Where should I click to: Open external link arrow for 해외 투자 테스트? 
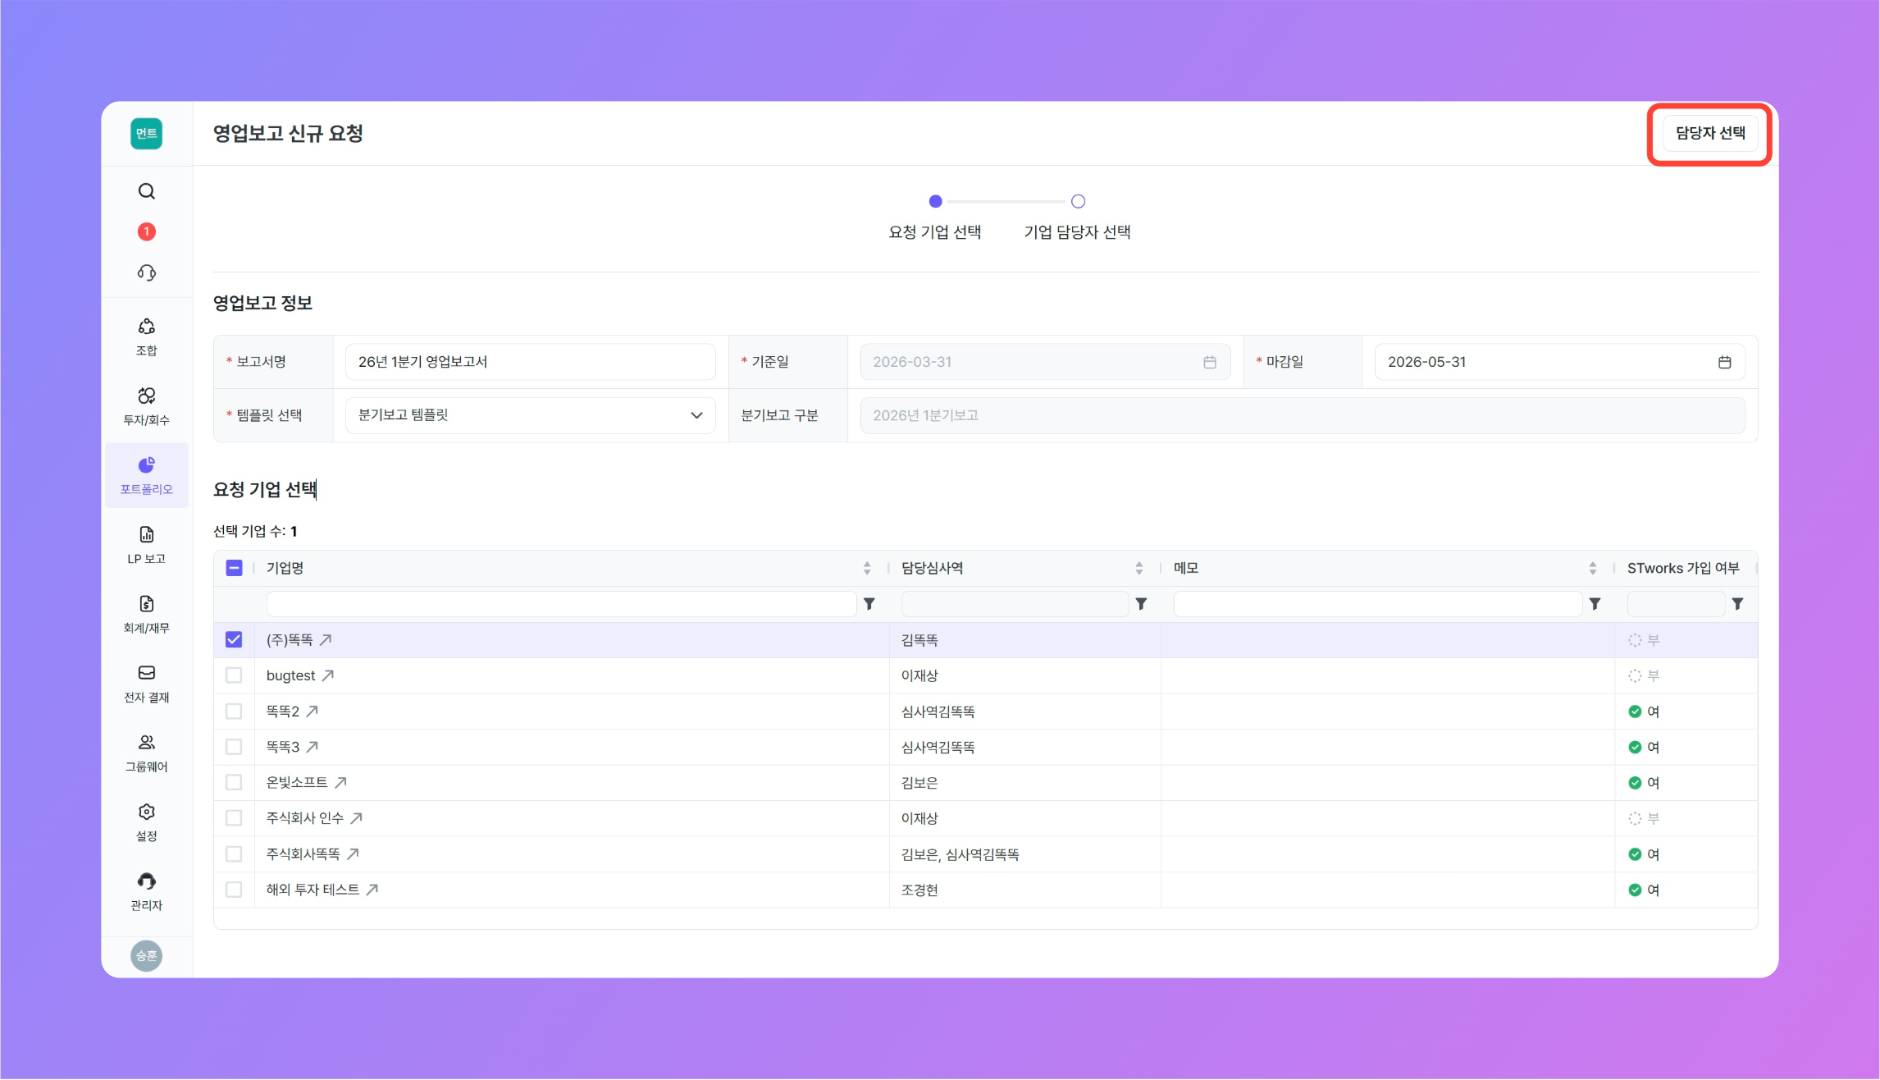372,890
